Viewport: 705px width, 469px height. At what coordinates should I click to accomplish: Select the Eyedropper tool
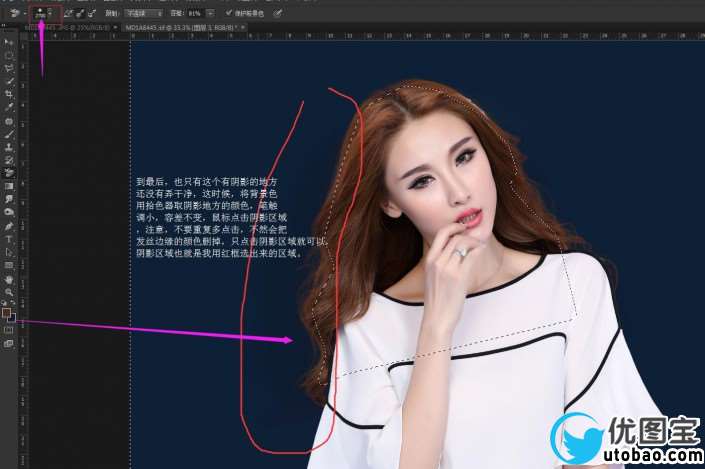(9, 107)
